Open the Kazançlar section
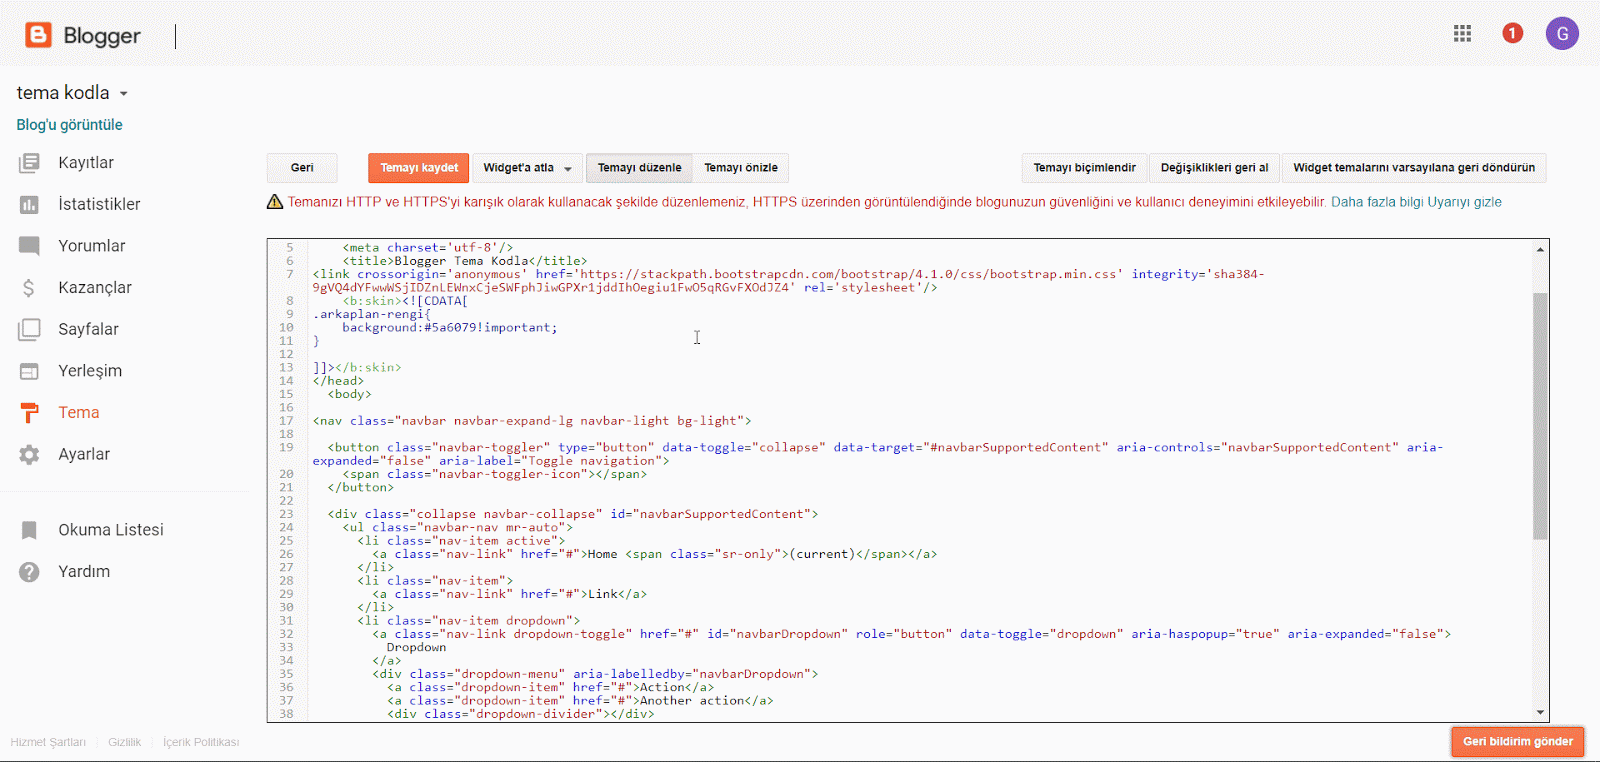The width and height of the screenshot is (1600, 762). pos(95,288)
